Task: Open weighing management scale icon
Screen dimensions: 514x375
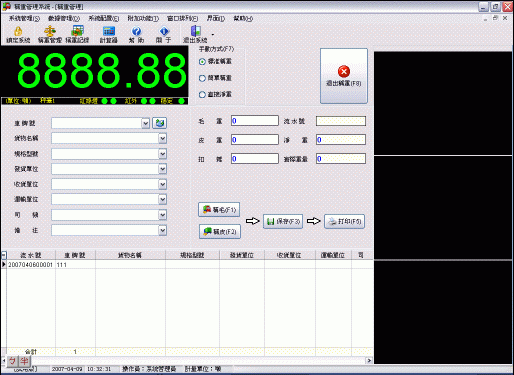Action: pyautogui.click(x=50, y=31)
